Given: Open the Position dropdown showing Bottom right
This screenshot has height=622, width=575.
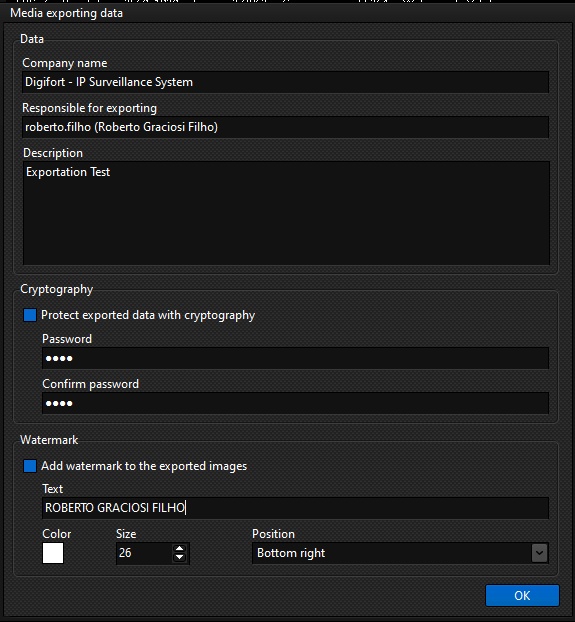Looking at the screenshot, I should [400, 553].
